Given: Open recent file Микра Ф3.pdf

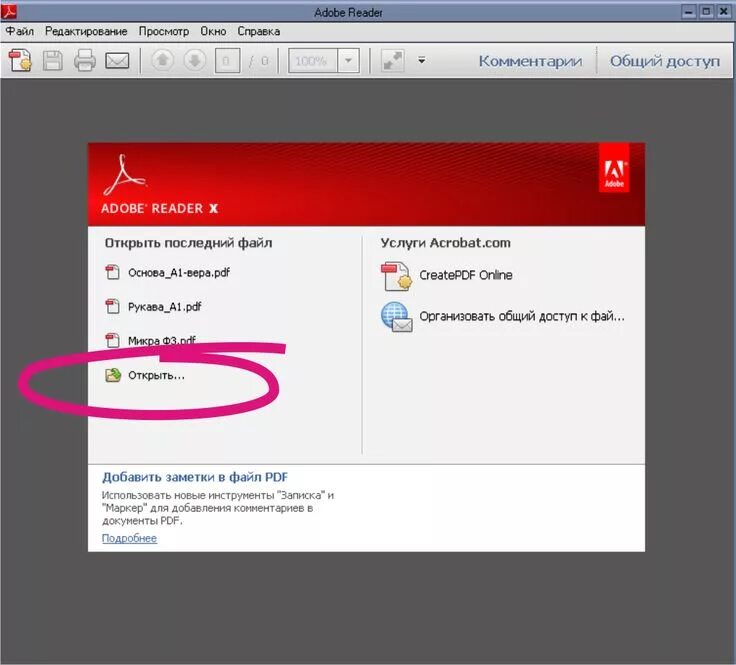Looking at the screenshot, I should [161, 340].
